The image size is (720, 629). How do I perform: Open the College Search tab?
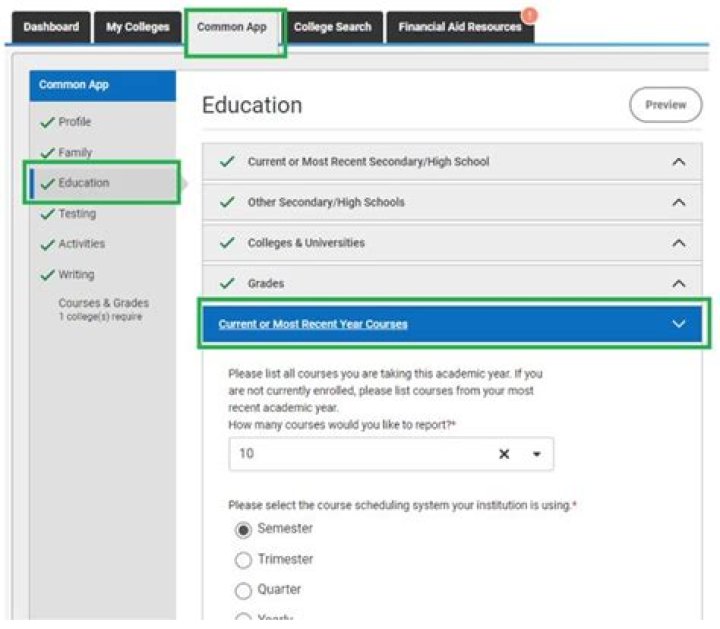(333, 27)
